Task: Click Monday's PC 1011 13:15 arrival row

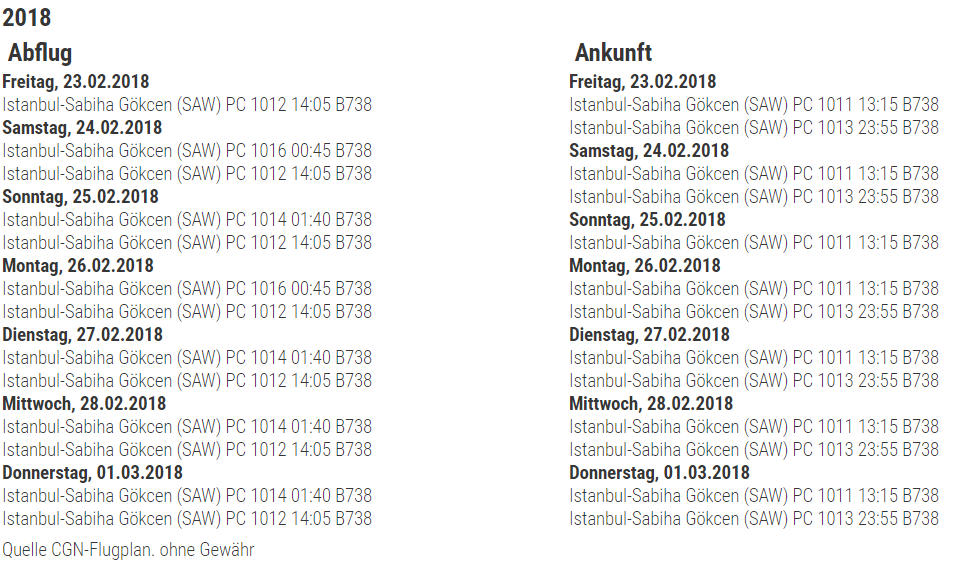Action: [754, 288]
